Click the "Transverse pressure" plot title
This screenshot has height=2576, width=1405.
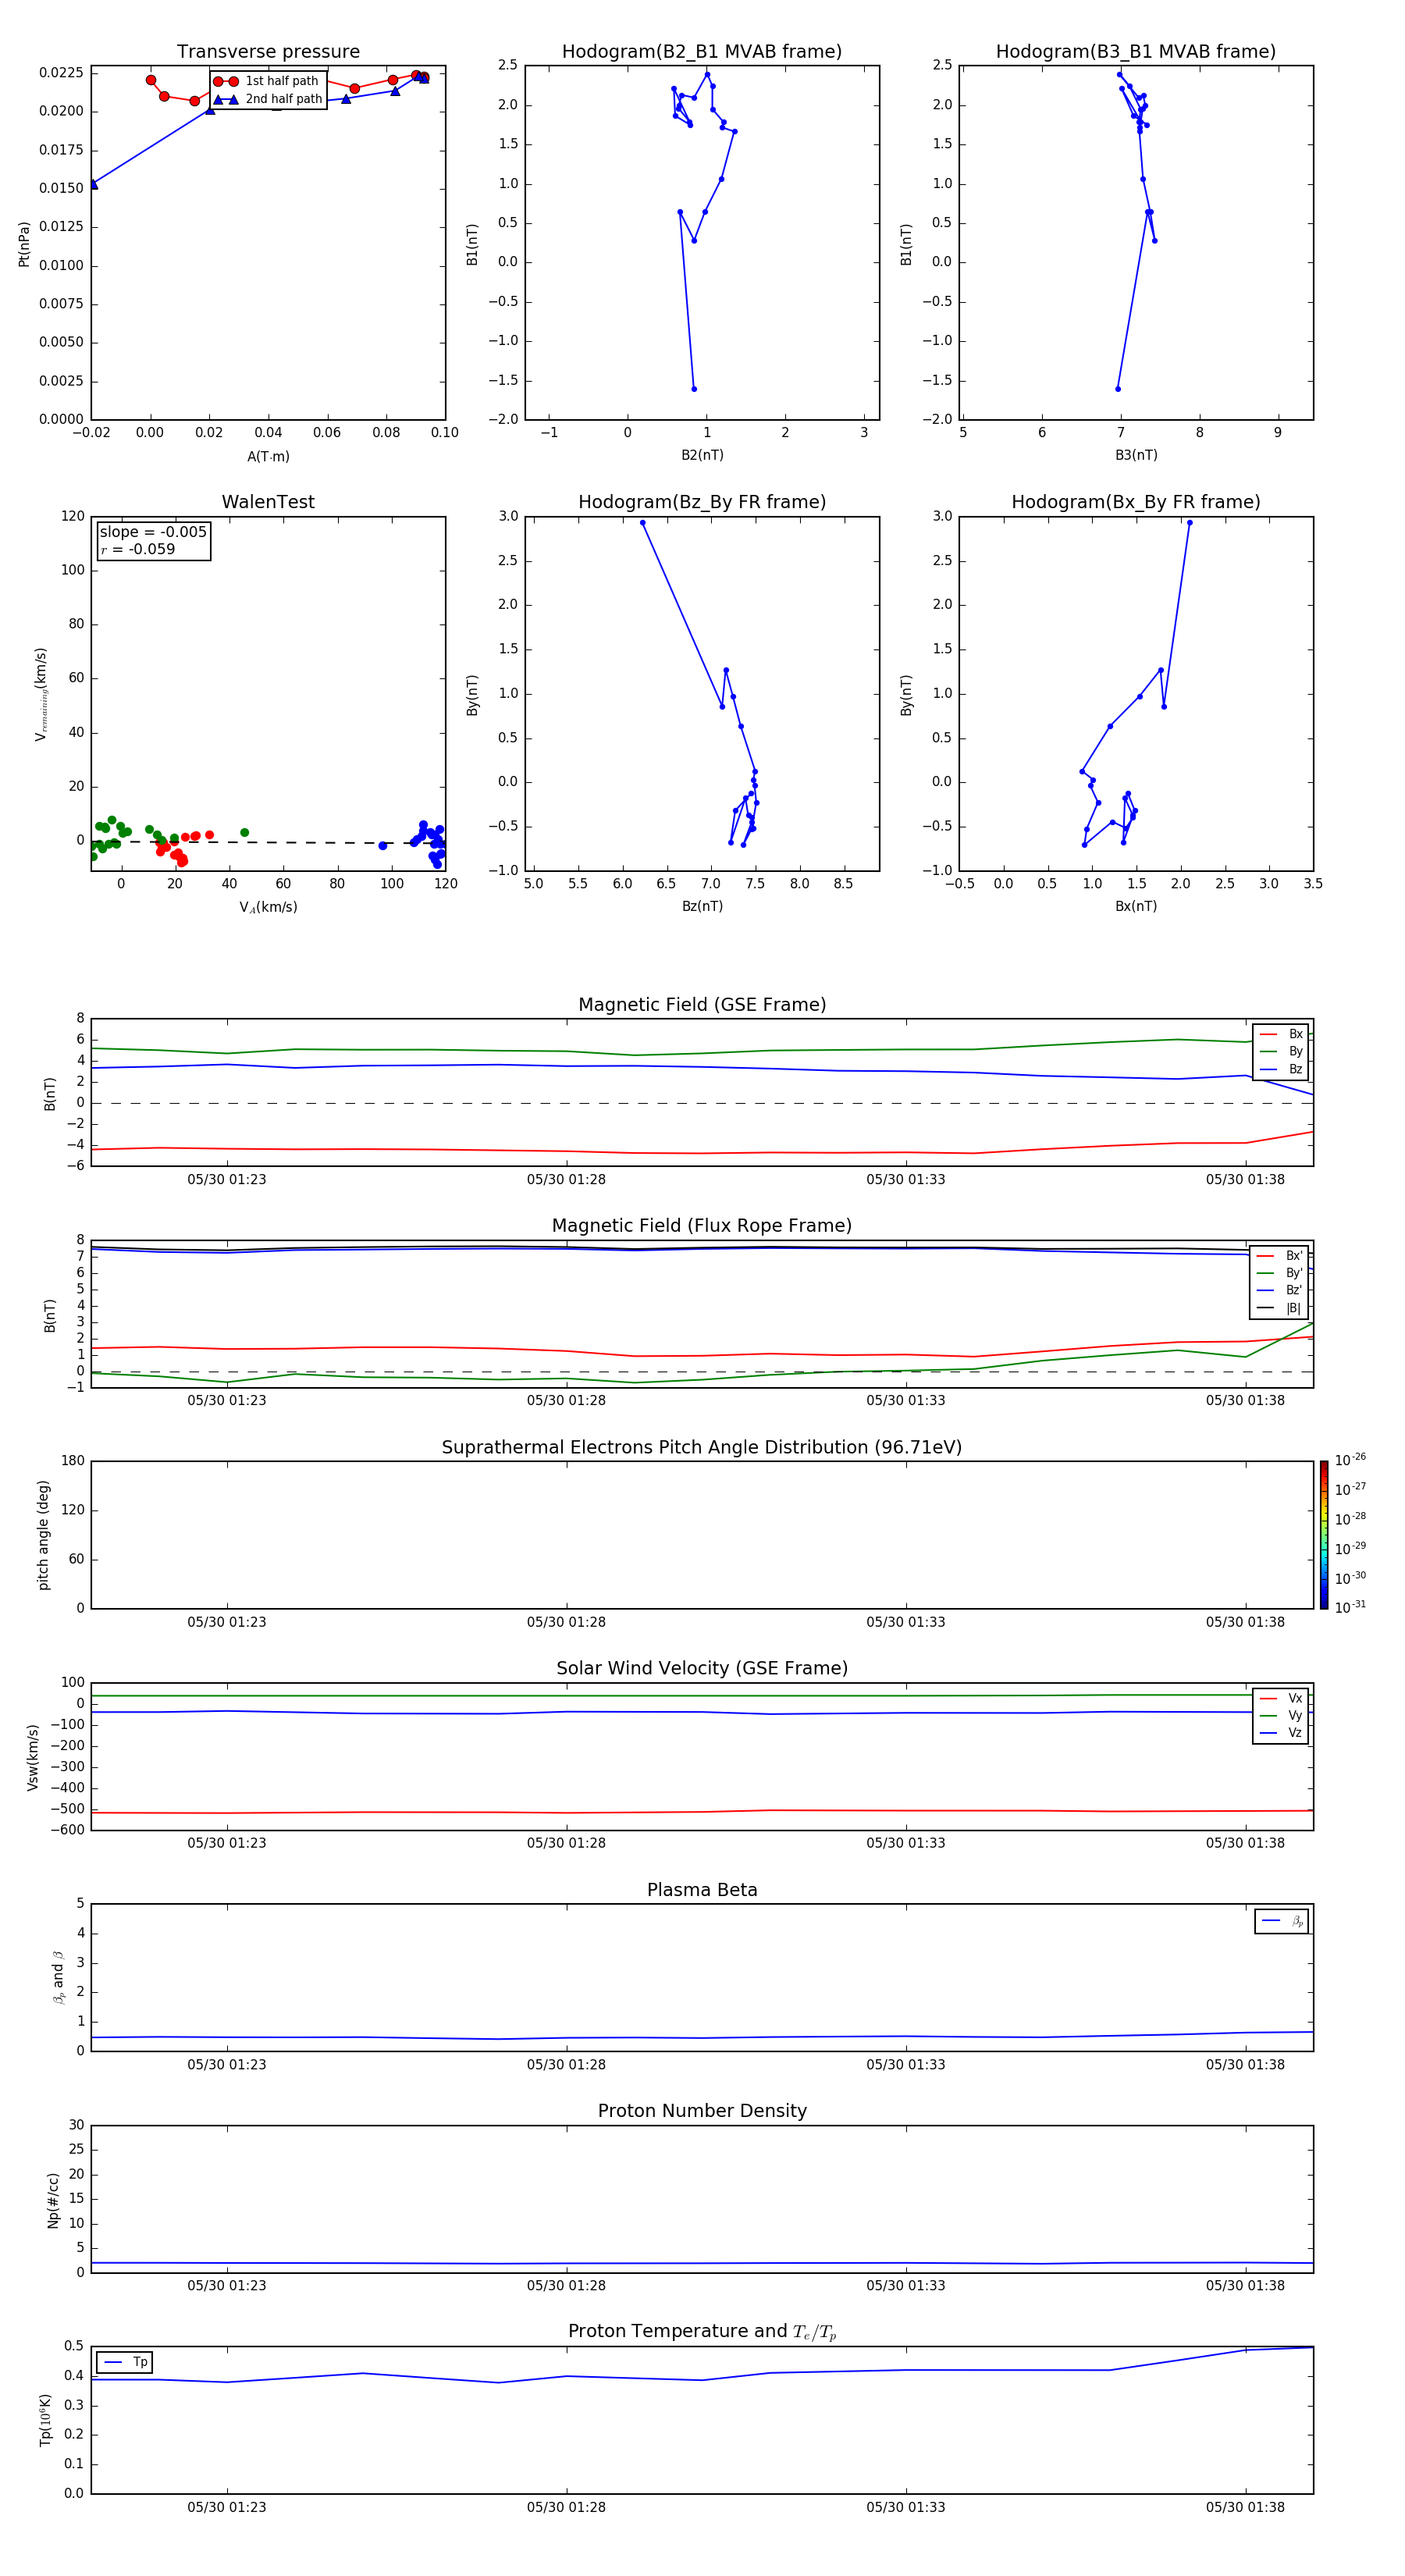click(x=268, y=52)
